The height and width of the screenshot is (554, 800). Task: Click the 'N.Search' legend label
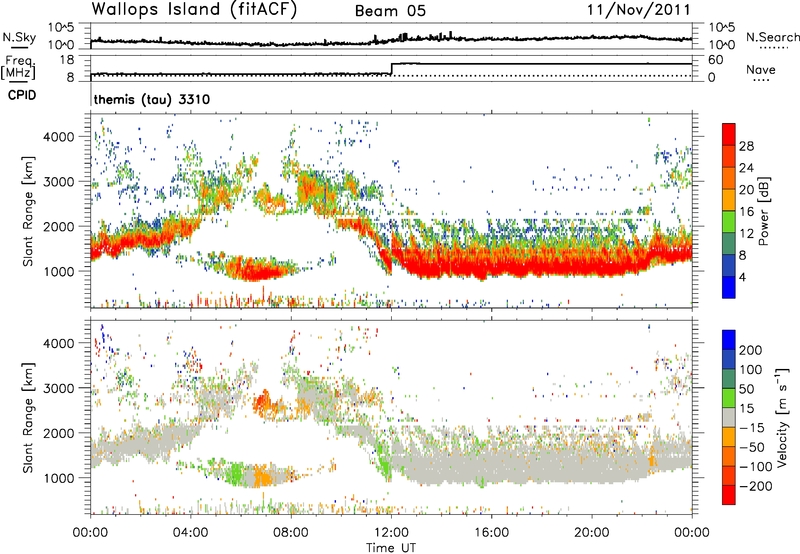tap(772, 37)
